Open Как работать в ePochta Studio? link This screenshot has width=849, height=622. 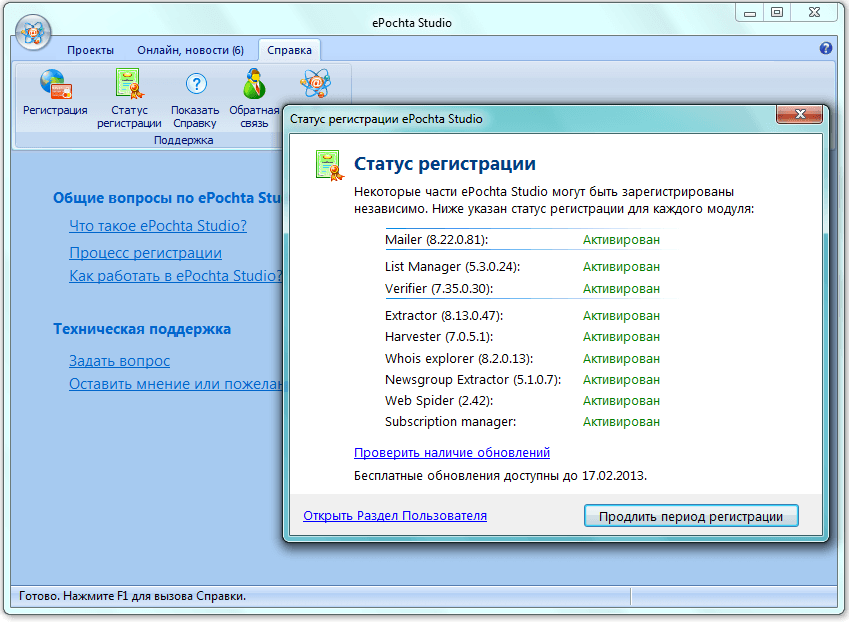coord(175,276)
